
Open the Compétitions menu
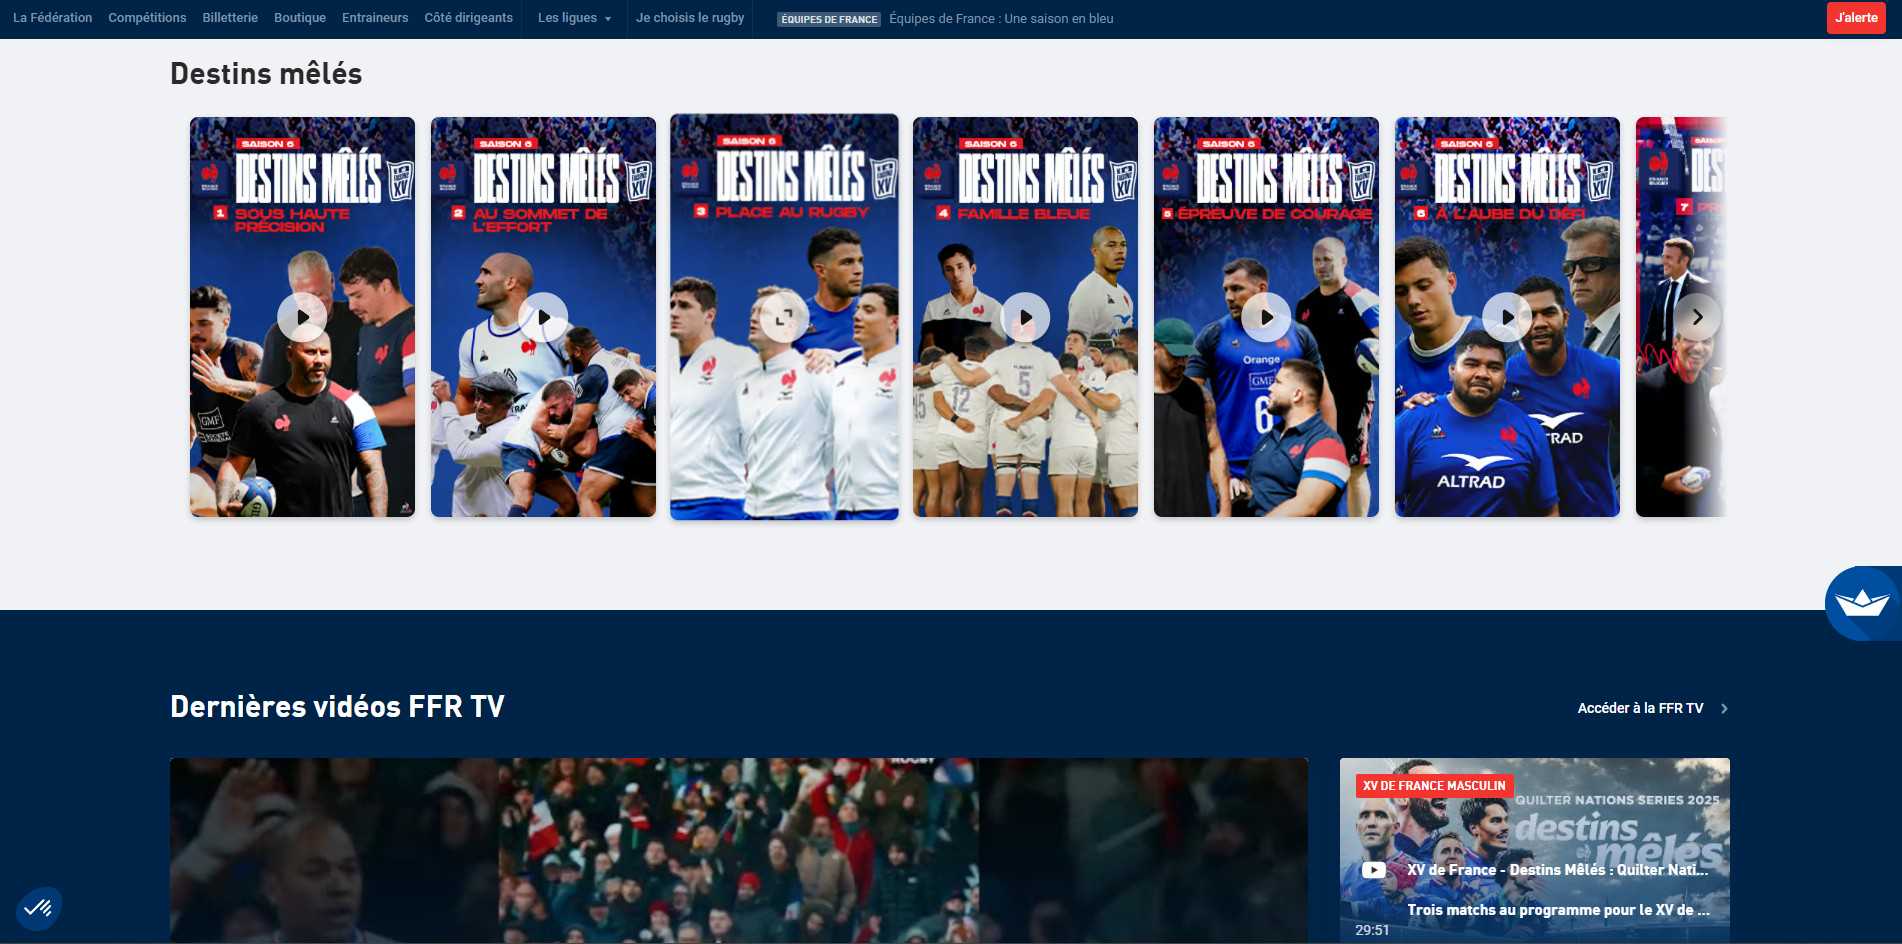tap(147, 18)
